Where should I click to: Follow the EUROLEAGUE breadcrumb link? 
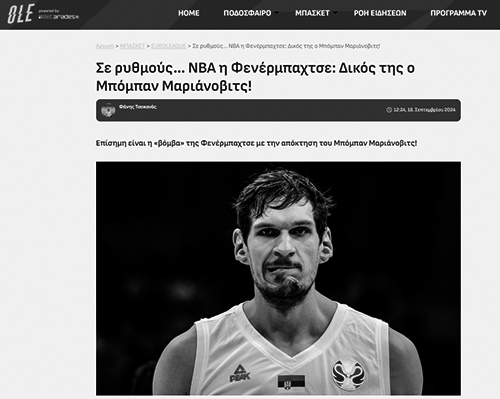coord(169,46)
